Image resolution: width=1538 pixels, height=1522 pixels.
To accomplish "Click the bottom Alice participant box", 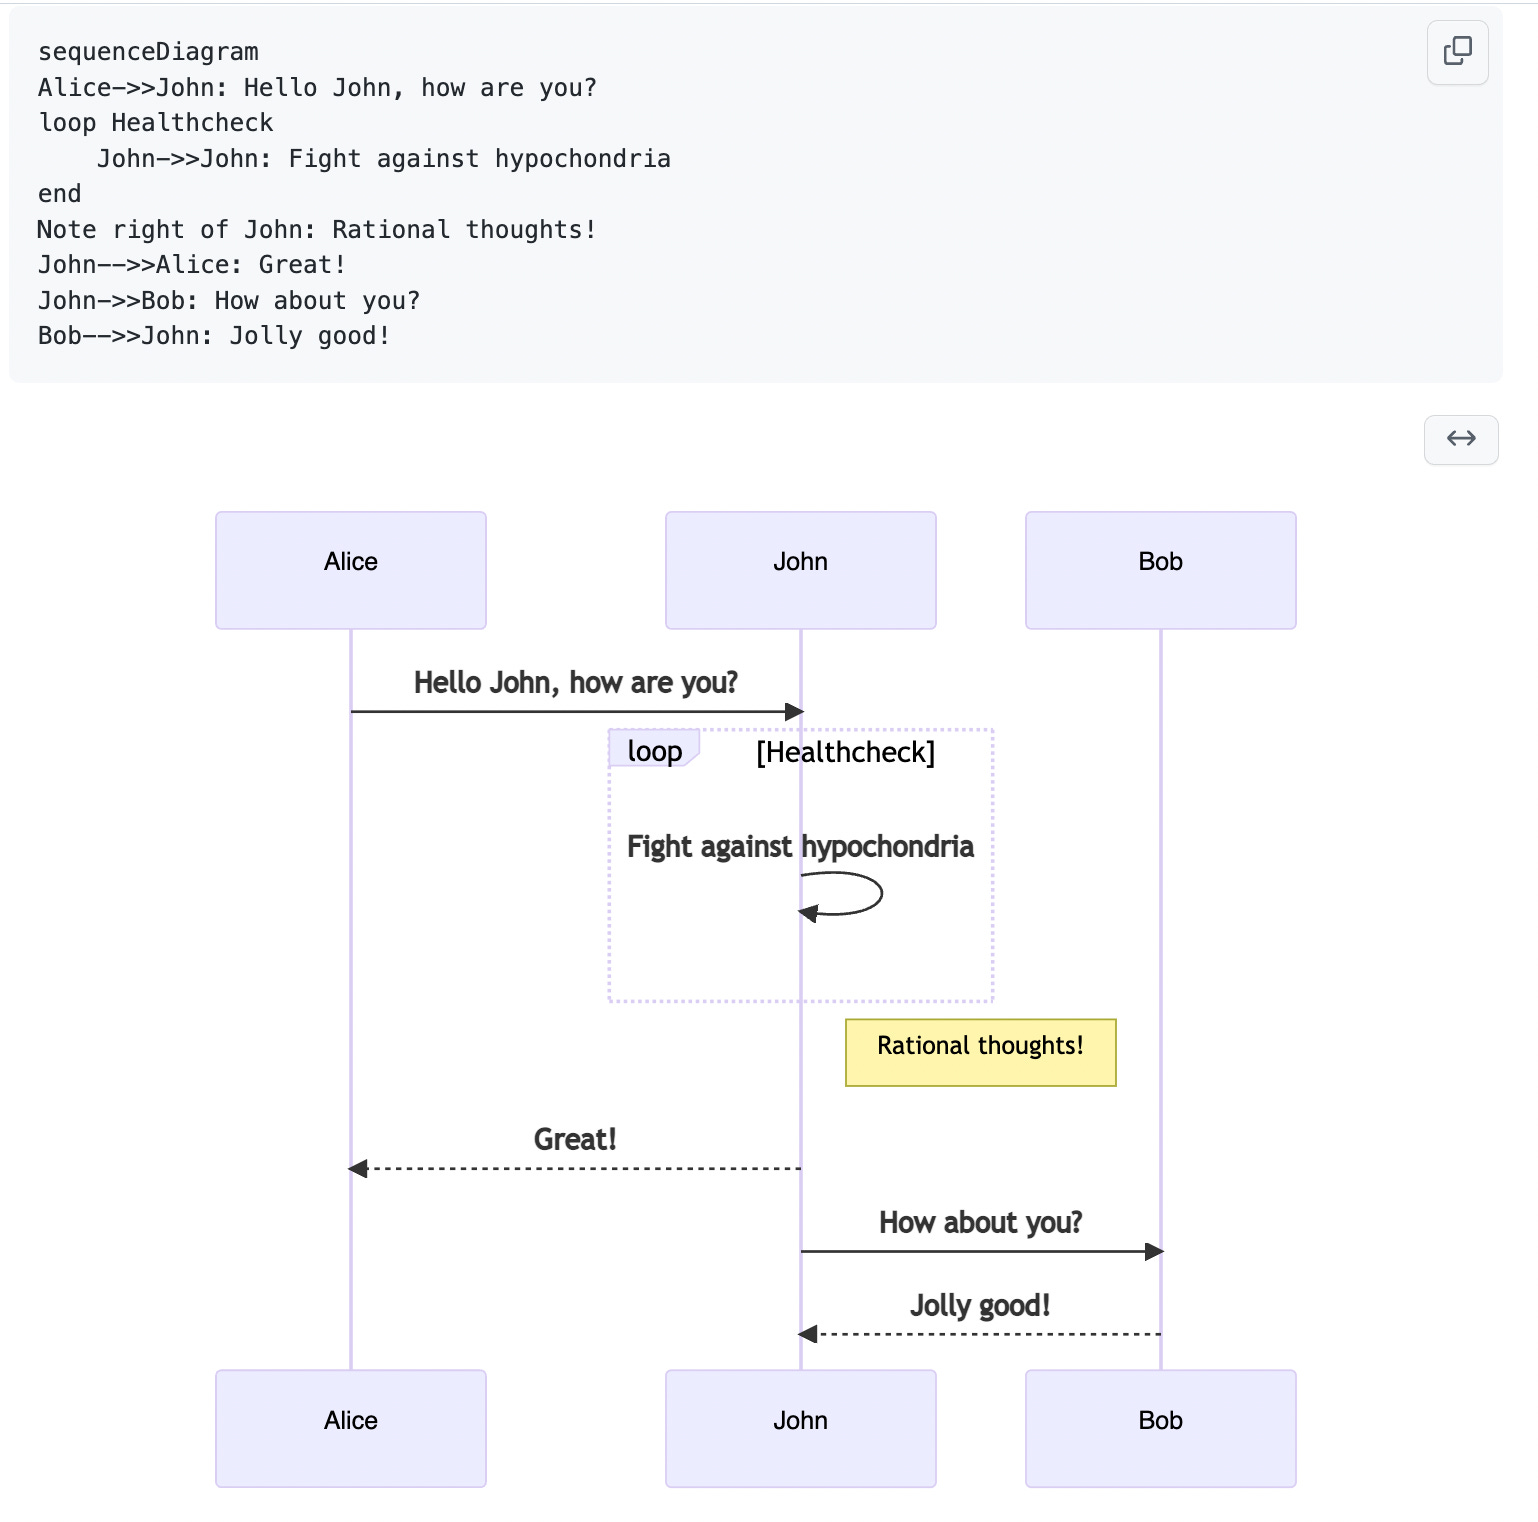I will point(350,1428).
